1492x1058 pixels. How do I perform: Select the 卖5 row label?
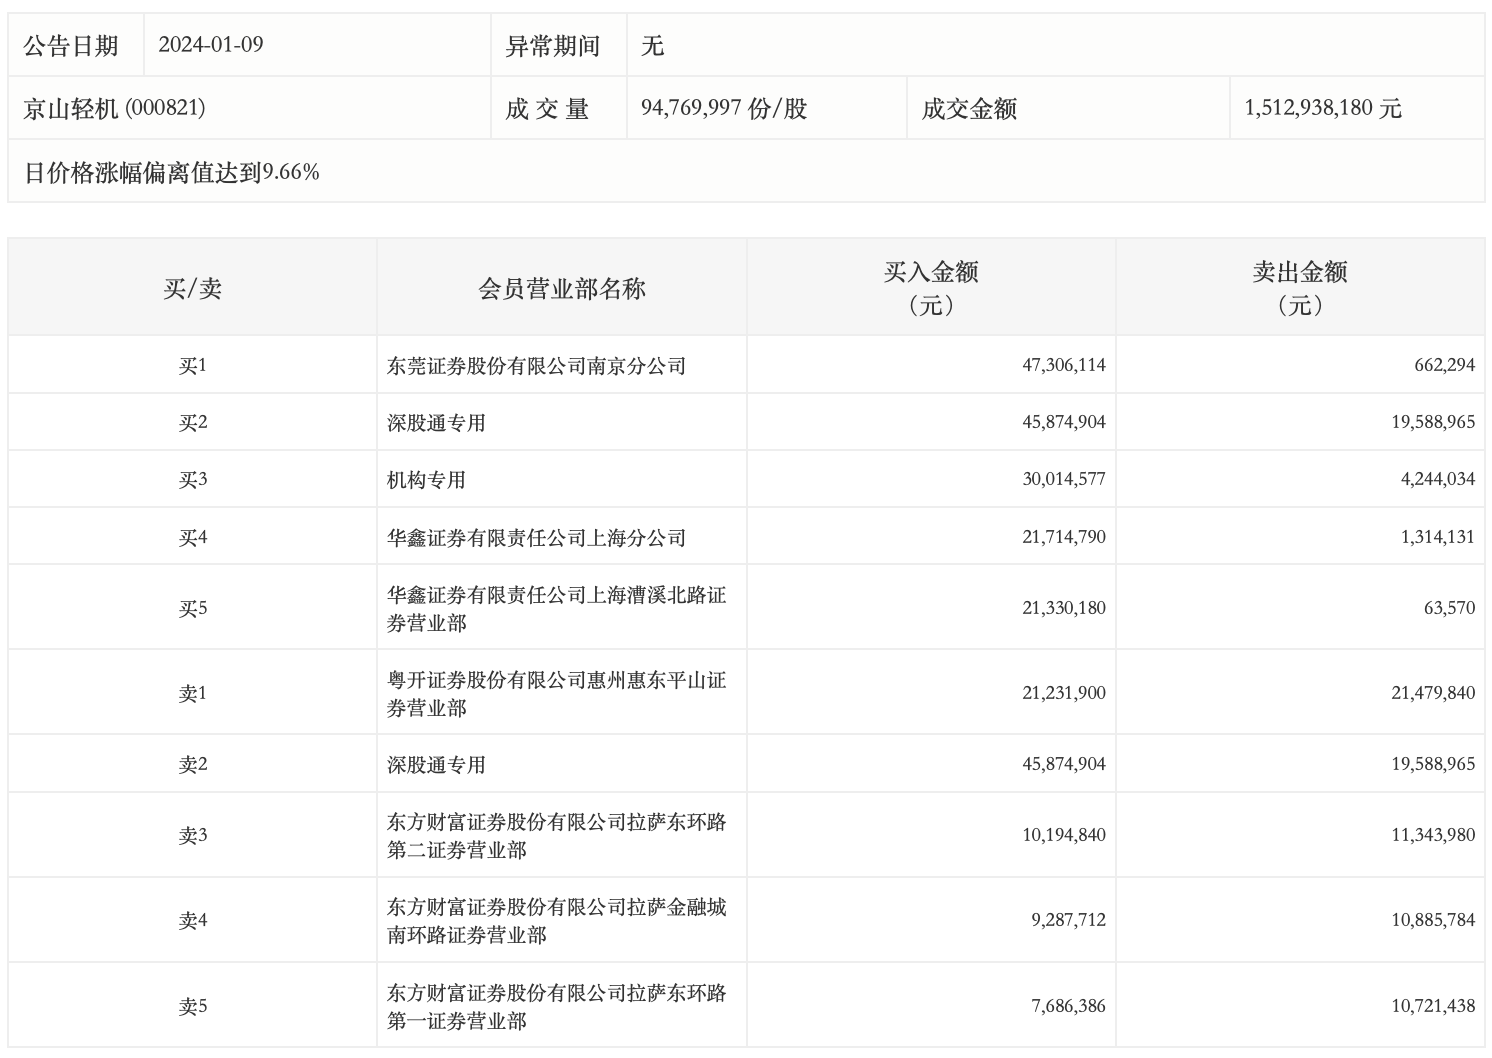pos(192,1006)
